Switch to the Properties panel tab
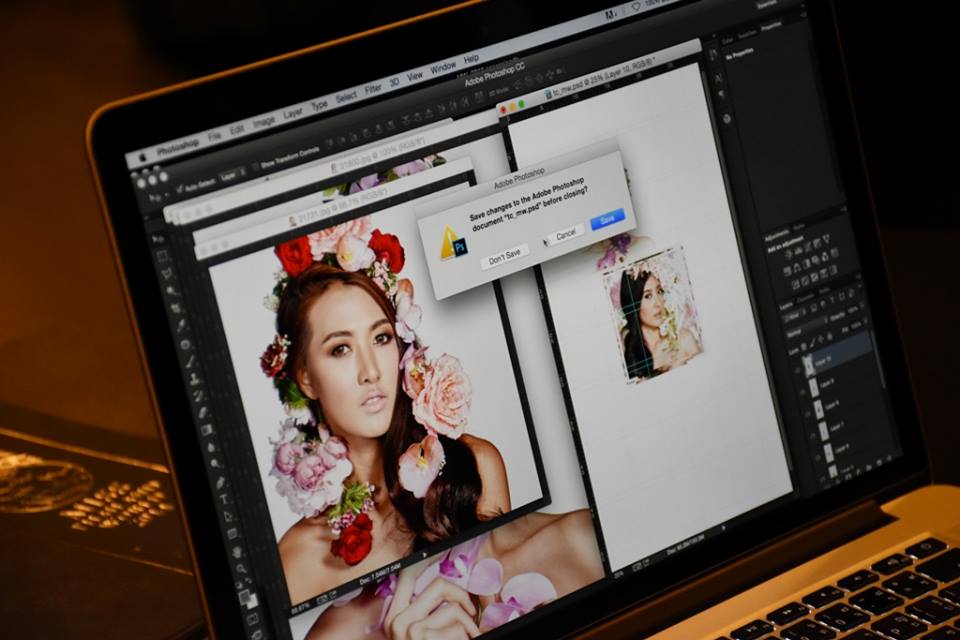 [770, 26]
